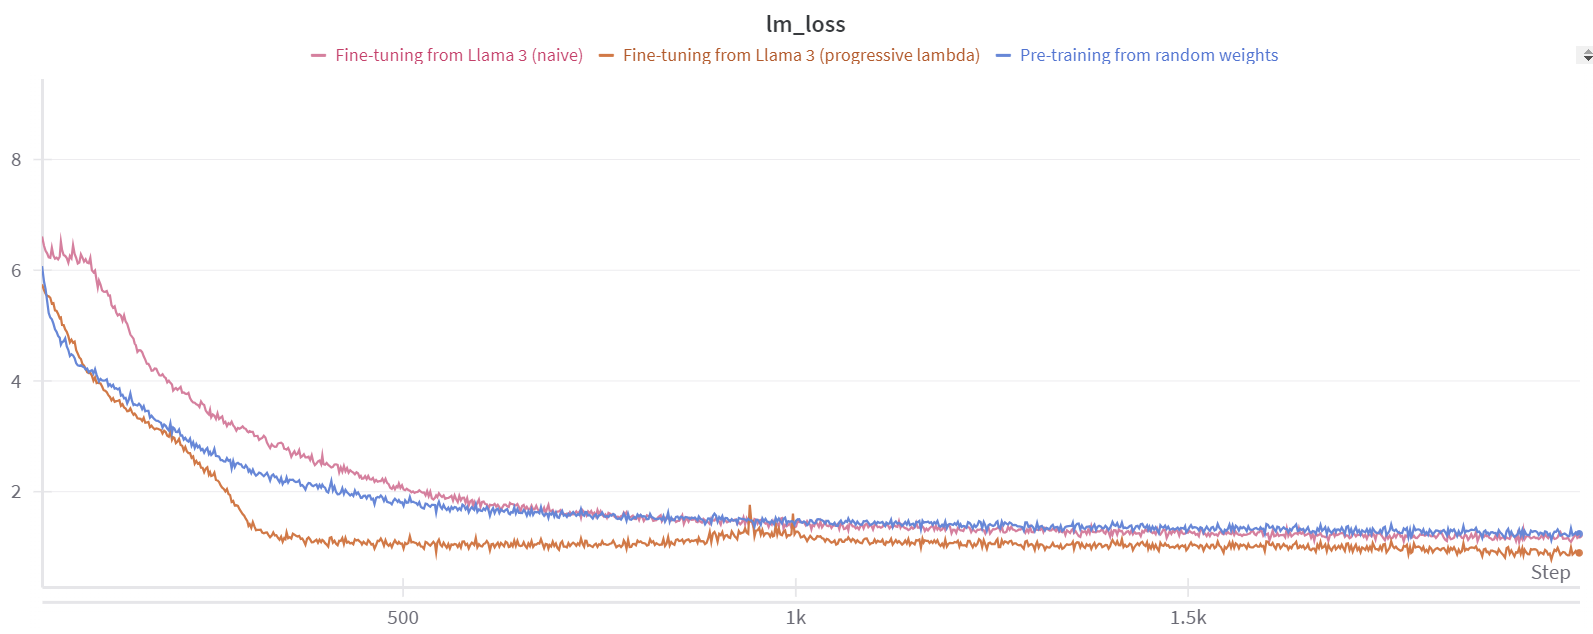Click the legend scroll arrows icon
Image resolution: width=1593 pixels, height=634 pixels.
click(x=1586, y=56)
